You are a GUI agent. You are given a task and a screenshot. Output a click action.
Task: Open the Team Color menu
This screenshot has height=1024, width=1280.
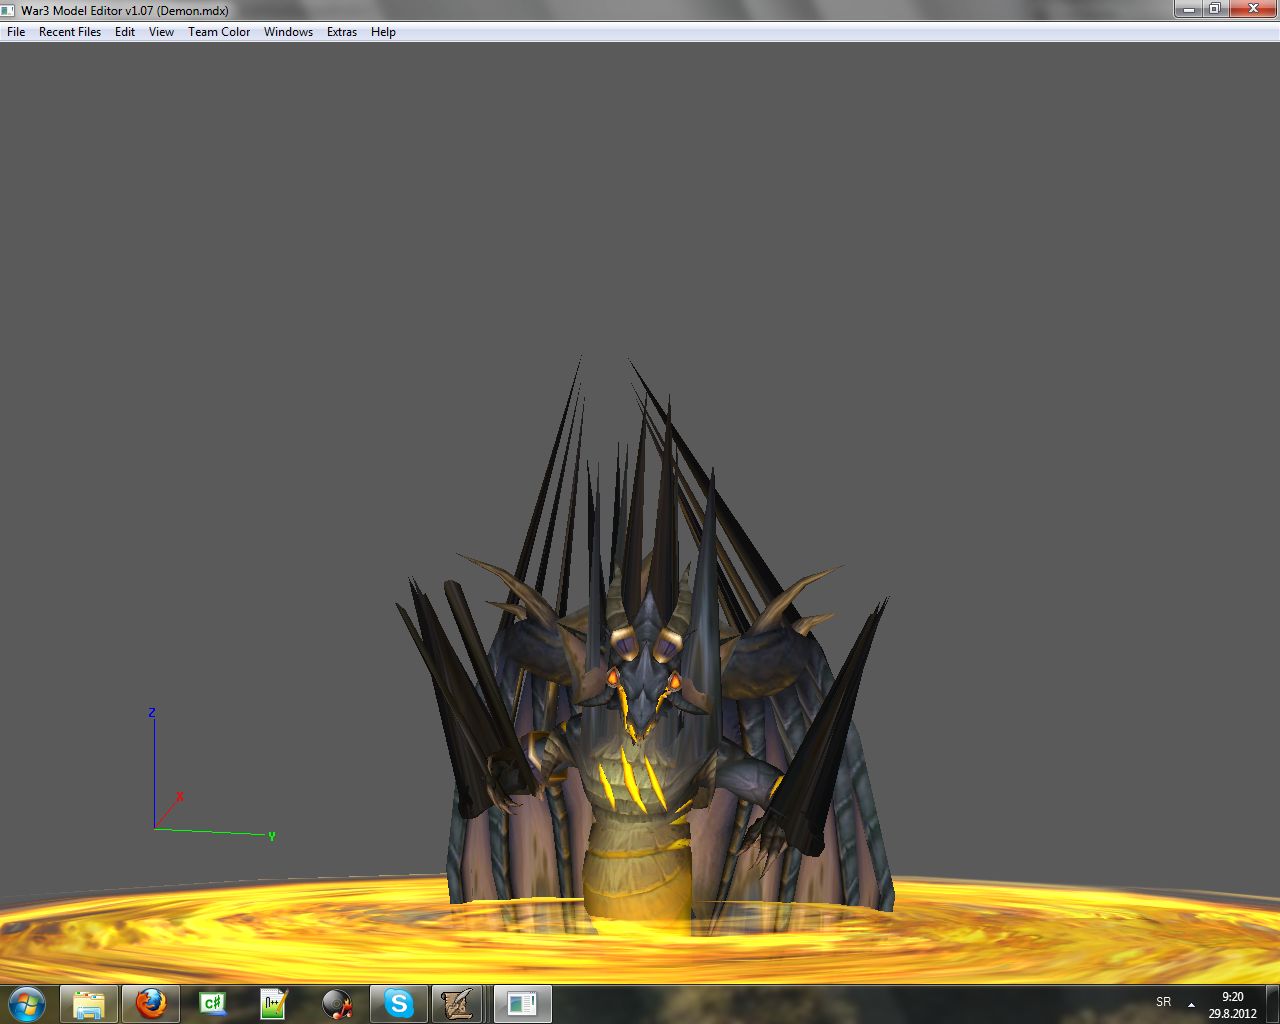219,32
